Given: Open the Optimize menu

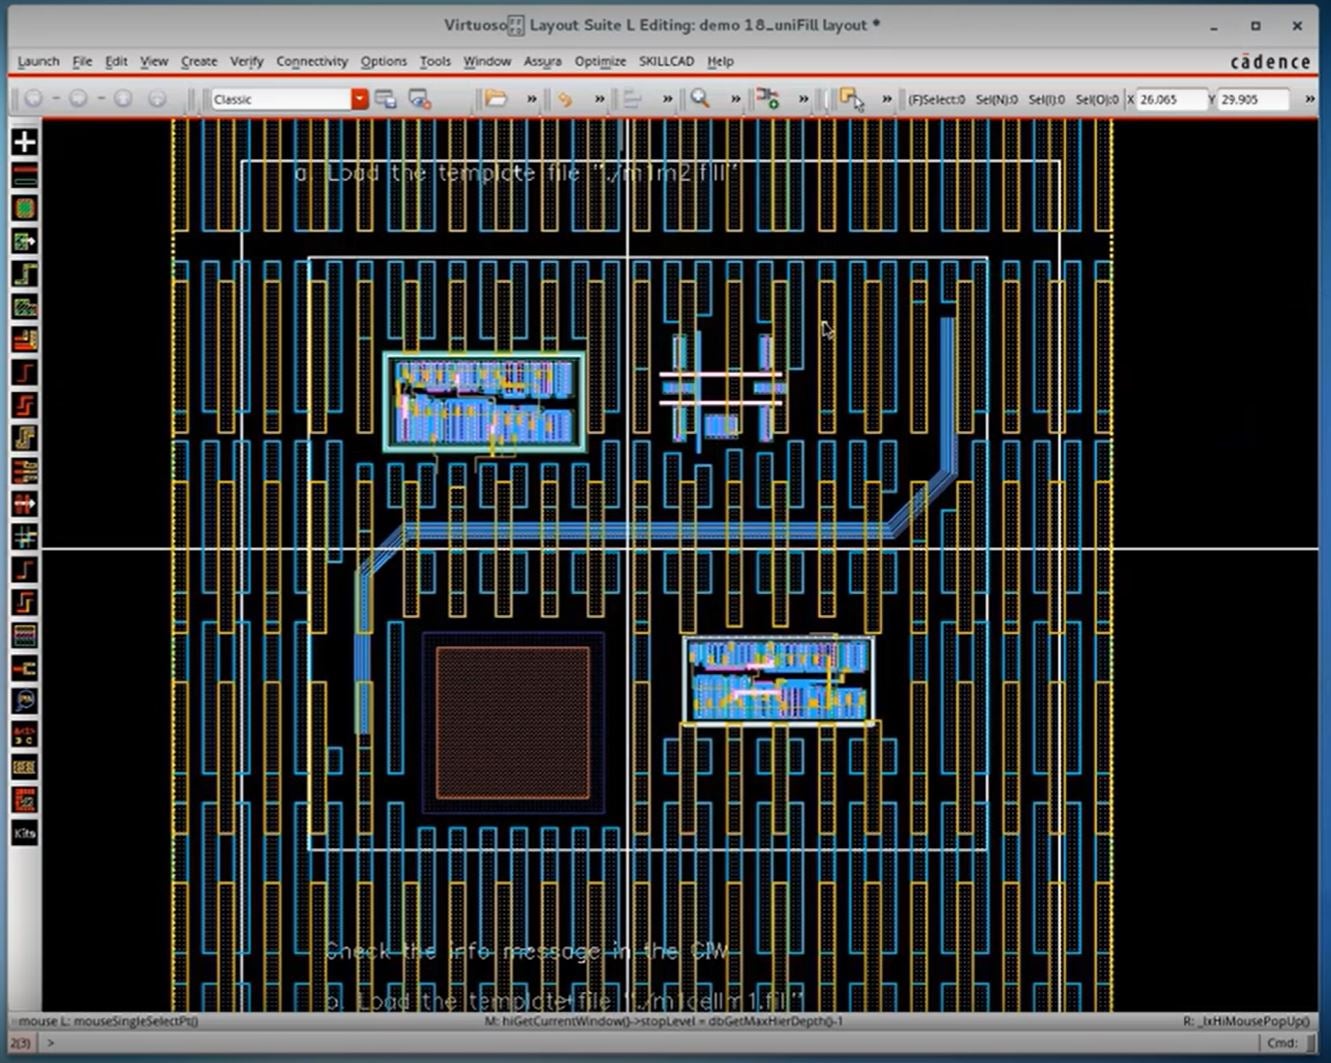Looking at the screenshot, I should (x=600, y=61).
